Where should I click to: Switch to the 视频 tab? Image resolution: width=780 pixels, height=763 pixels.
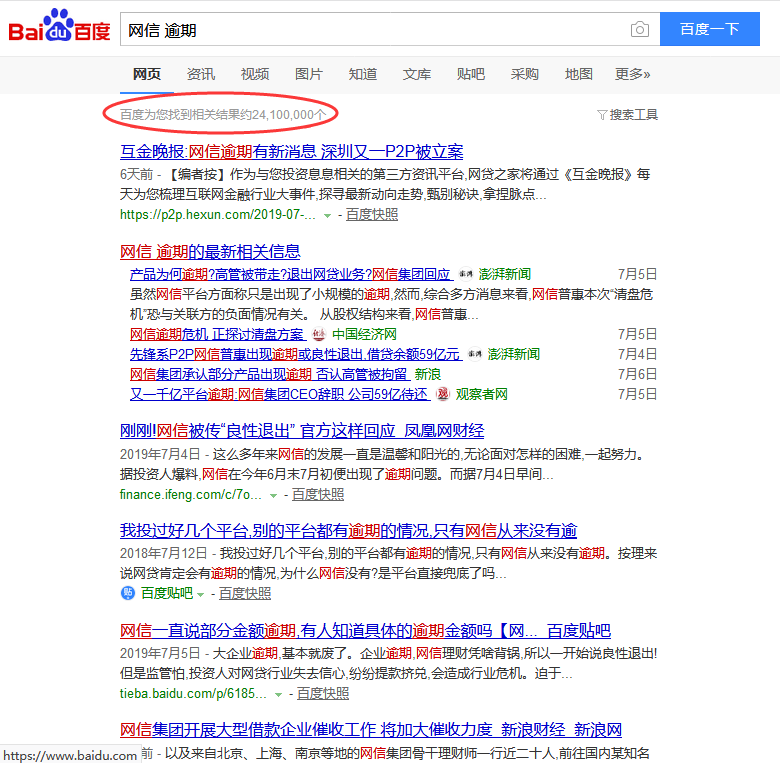[x=255, y=75]
